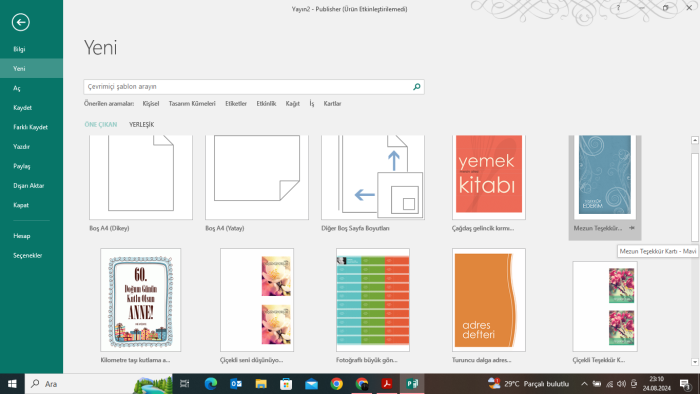The width and height of the screenshot is (700, 394).
Task: Select the Fotoğraflı büyük gön... template
Action: (373, 300)
